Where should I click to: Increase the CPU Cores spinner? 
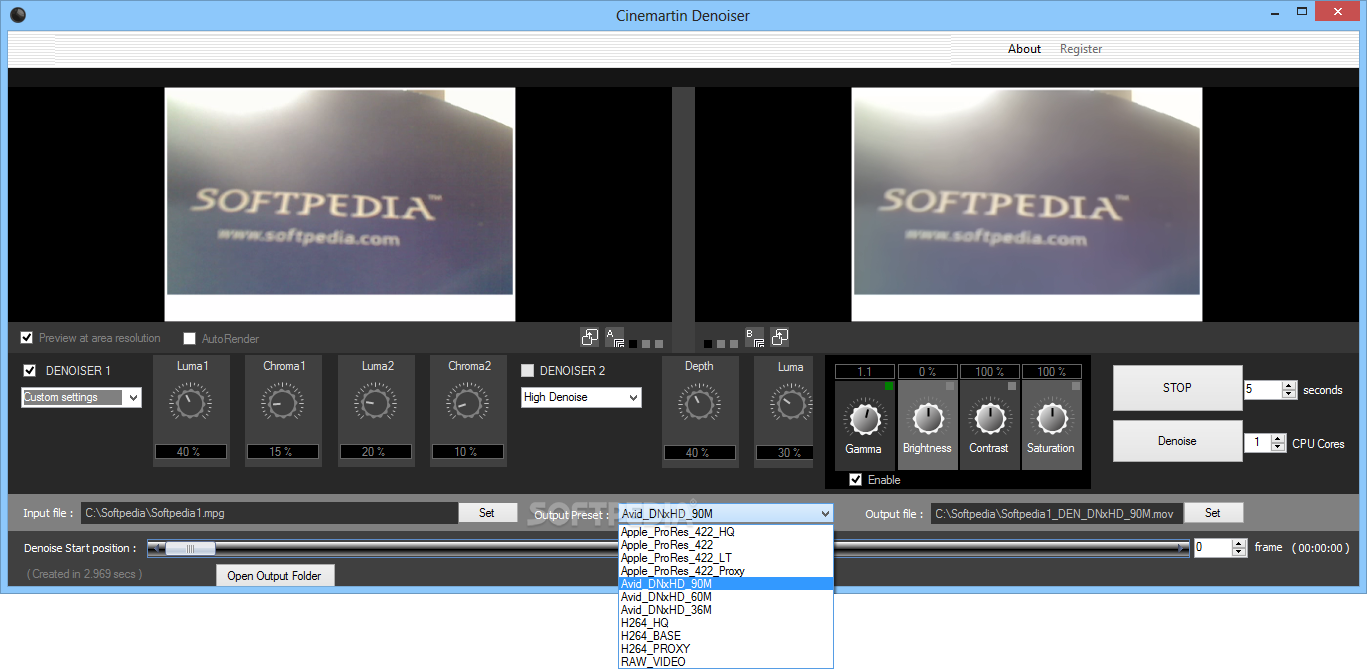pyautogui.click(x=1278, y=438)
